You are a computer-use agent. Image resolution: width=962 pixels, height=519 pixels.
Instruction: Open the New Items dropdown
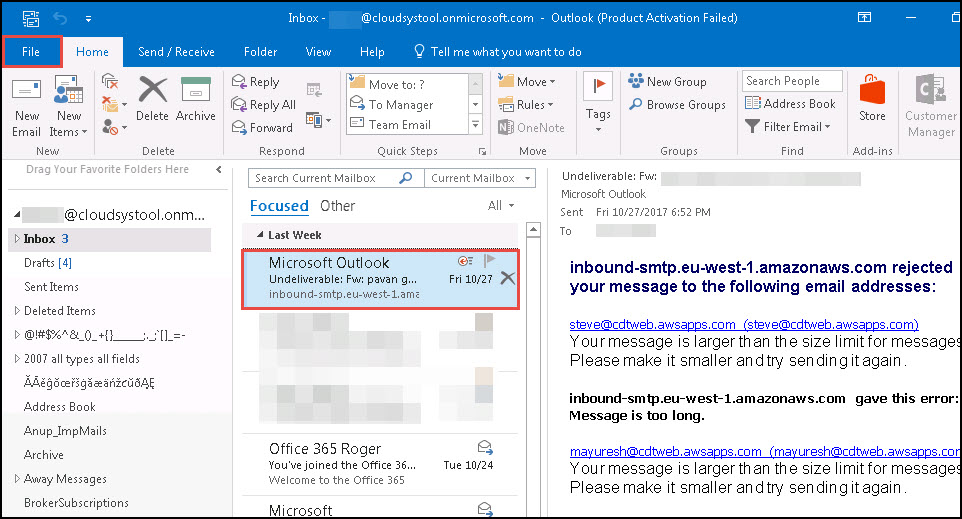point(68,107)
